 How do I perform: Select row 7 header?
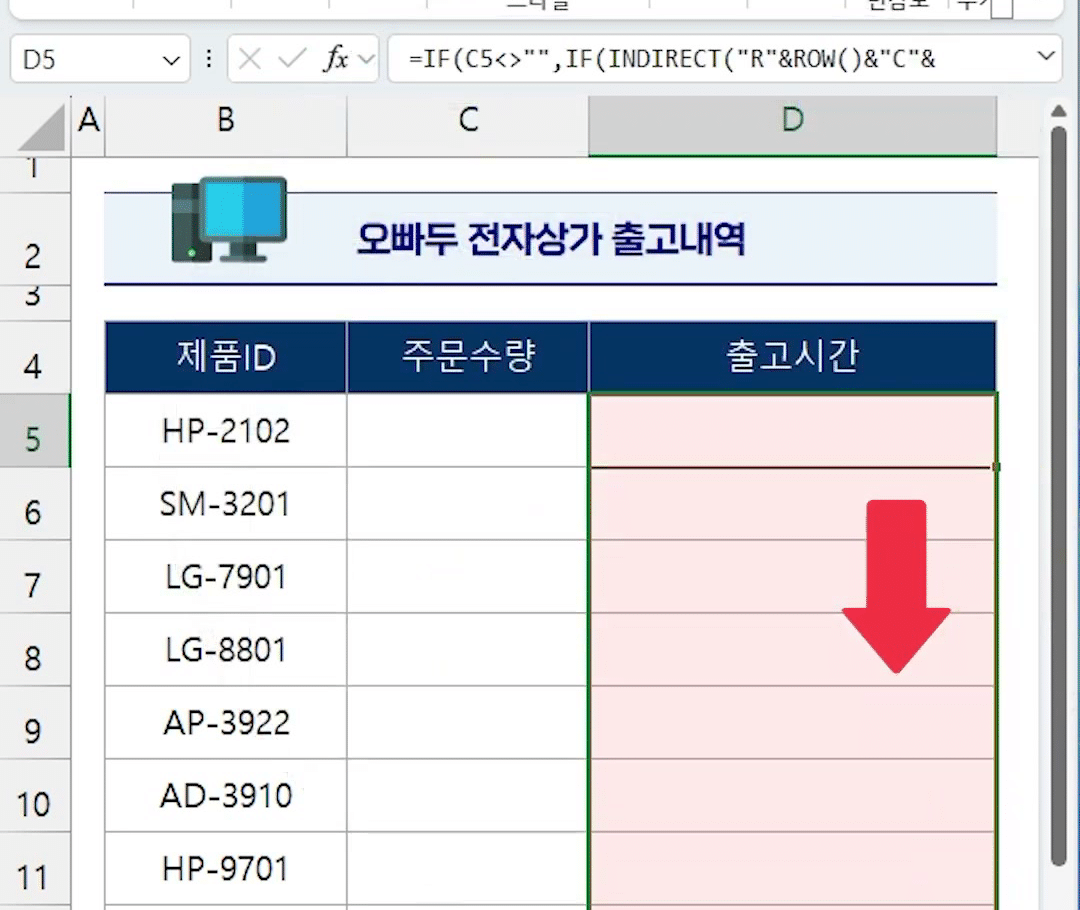[x=34, y=577]
